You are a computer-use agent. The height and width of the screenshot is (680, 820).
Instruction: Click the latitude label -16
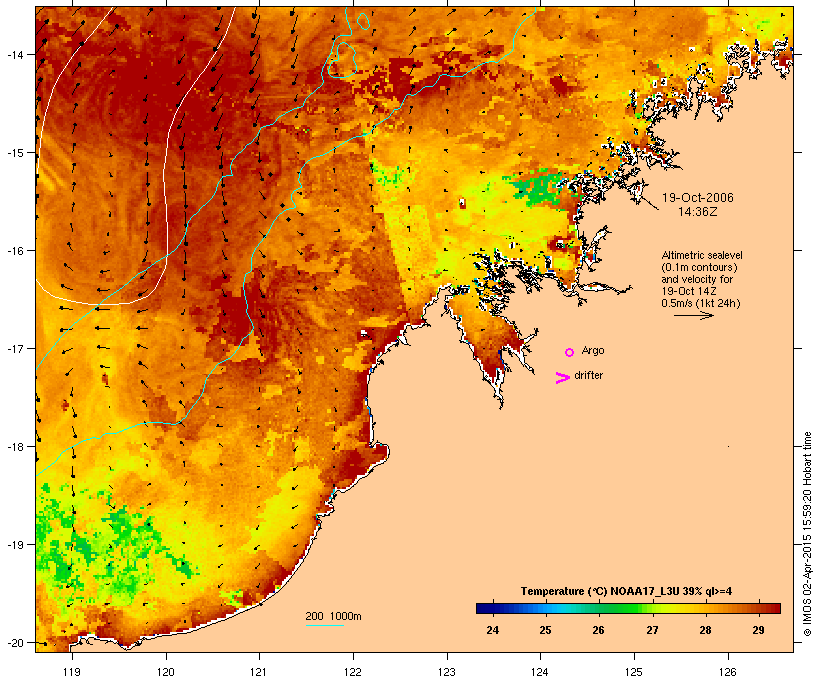(x=14, y=251)
